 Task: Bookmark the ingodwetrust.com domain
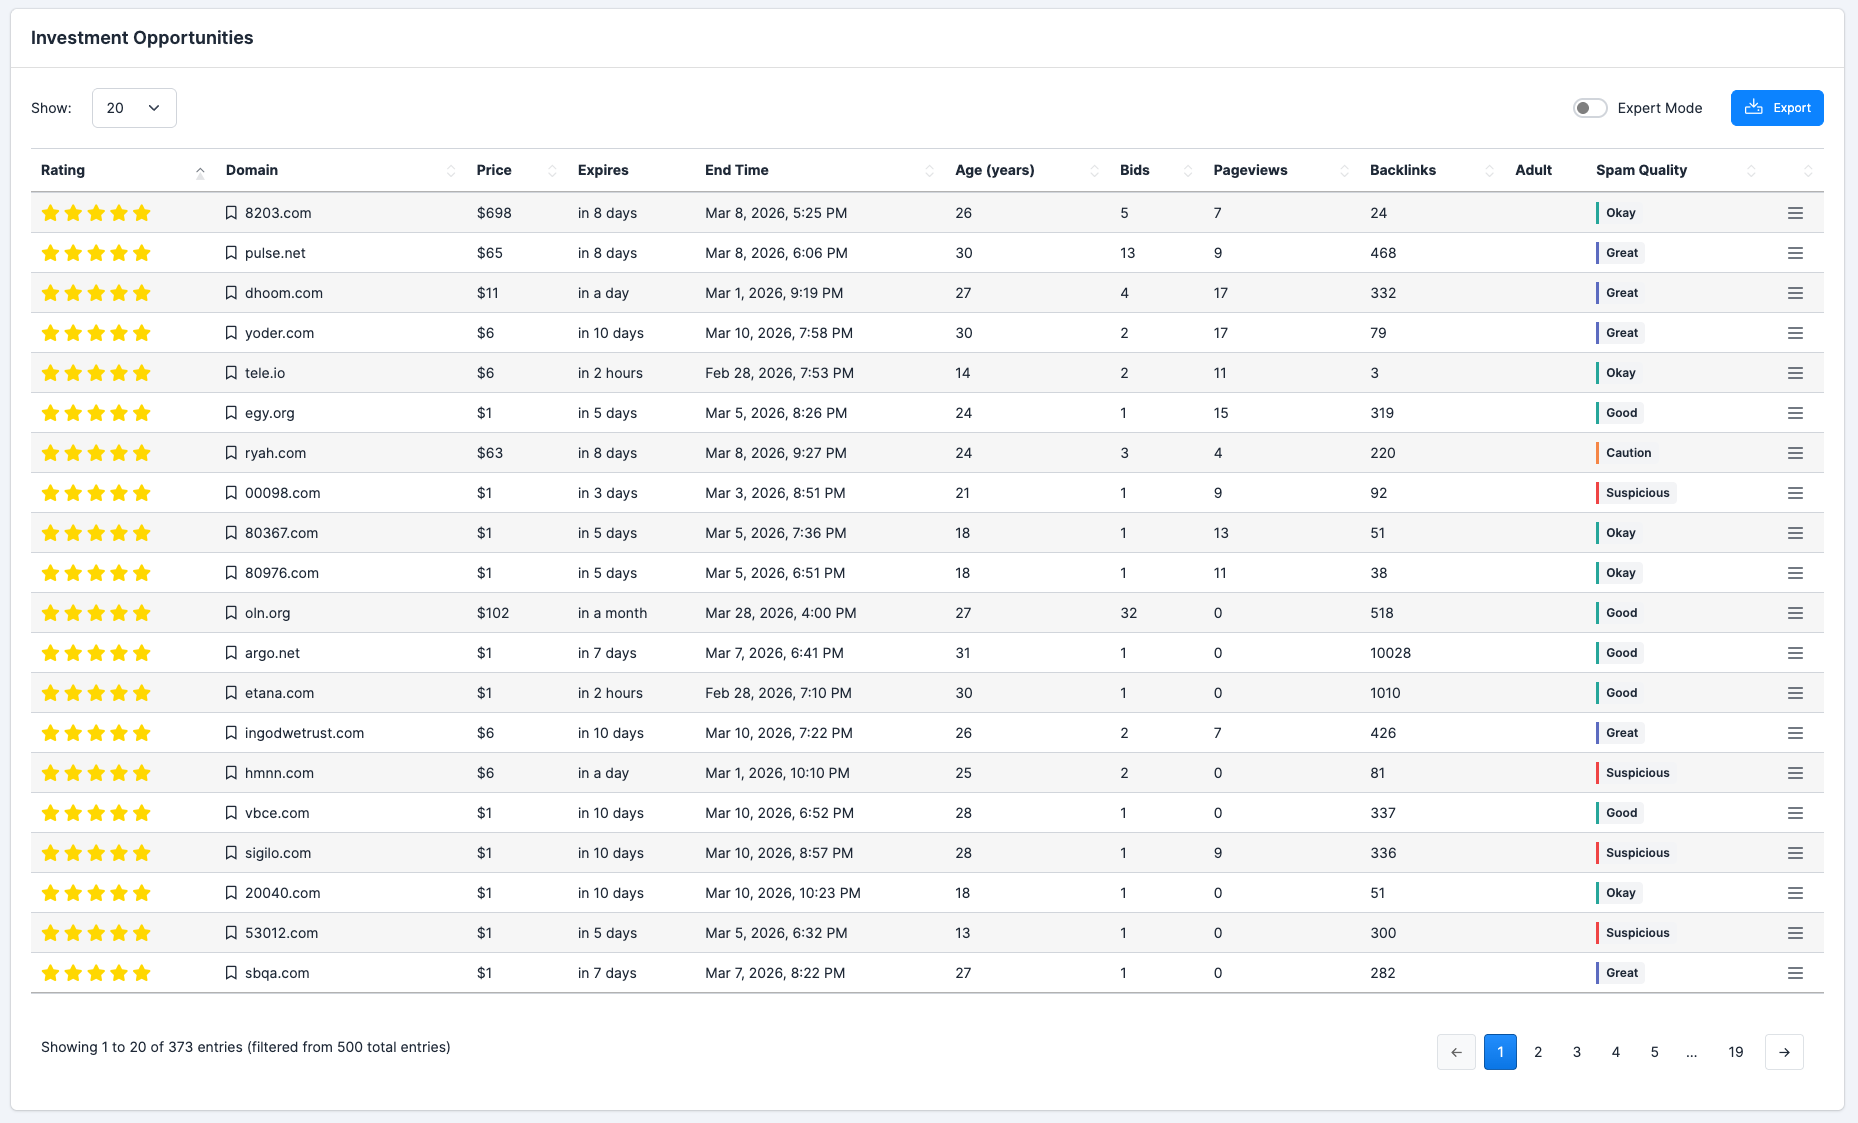tap(231, 733)
